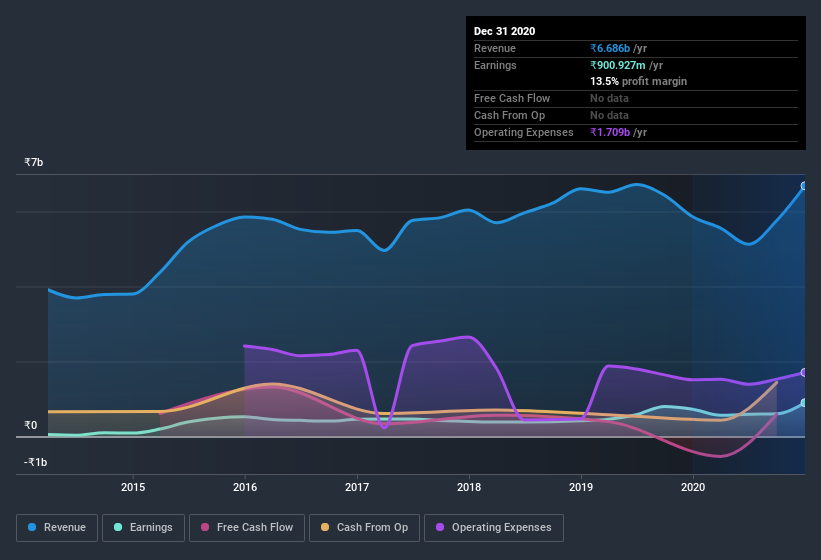Click the Free Cash Flow row label in tooltip
The height and width of the screenshot is (560, 821).
pyautogui.click(x=512, y=98)
